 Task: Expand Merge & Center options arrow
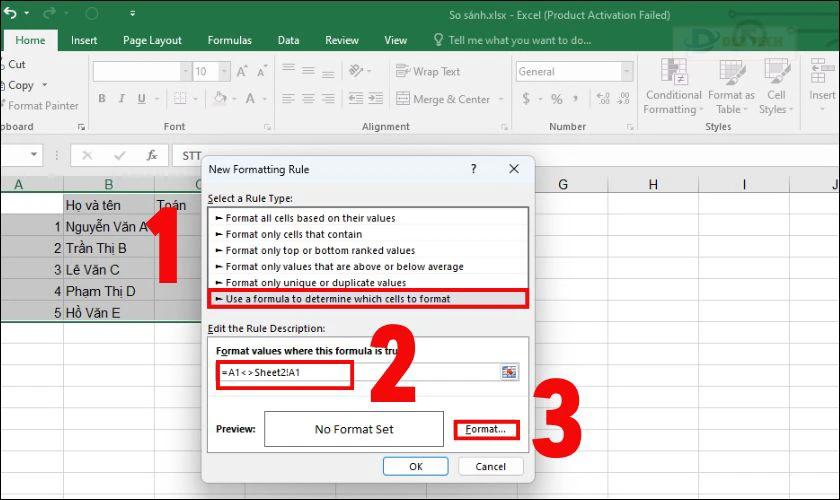tap(501, 99)
